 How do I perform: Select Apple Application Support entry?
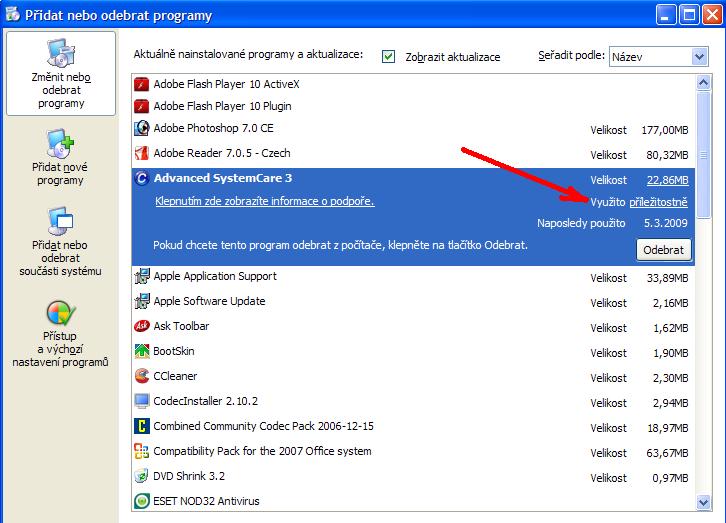point(413,277)
